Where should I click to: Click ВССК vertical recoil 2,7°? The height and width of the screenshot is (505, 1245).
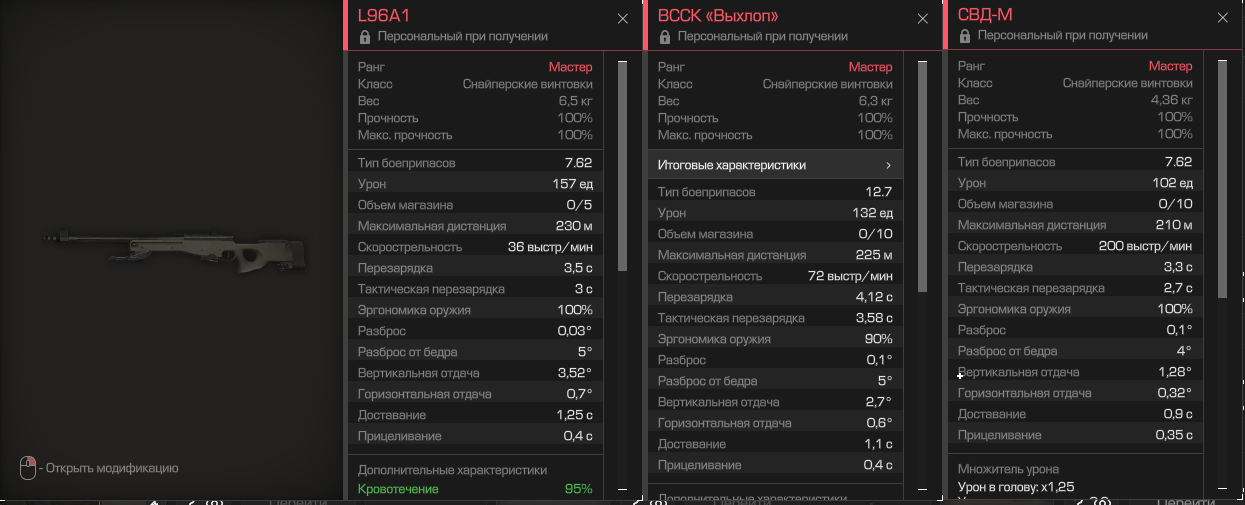879,402
